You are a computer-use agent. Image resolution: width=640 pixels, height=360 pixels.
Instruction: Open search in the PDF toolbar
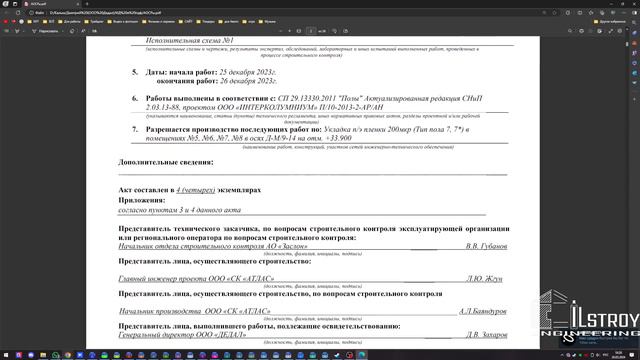570,31
